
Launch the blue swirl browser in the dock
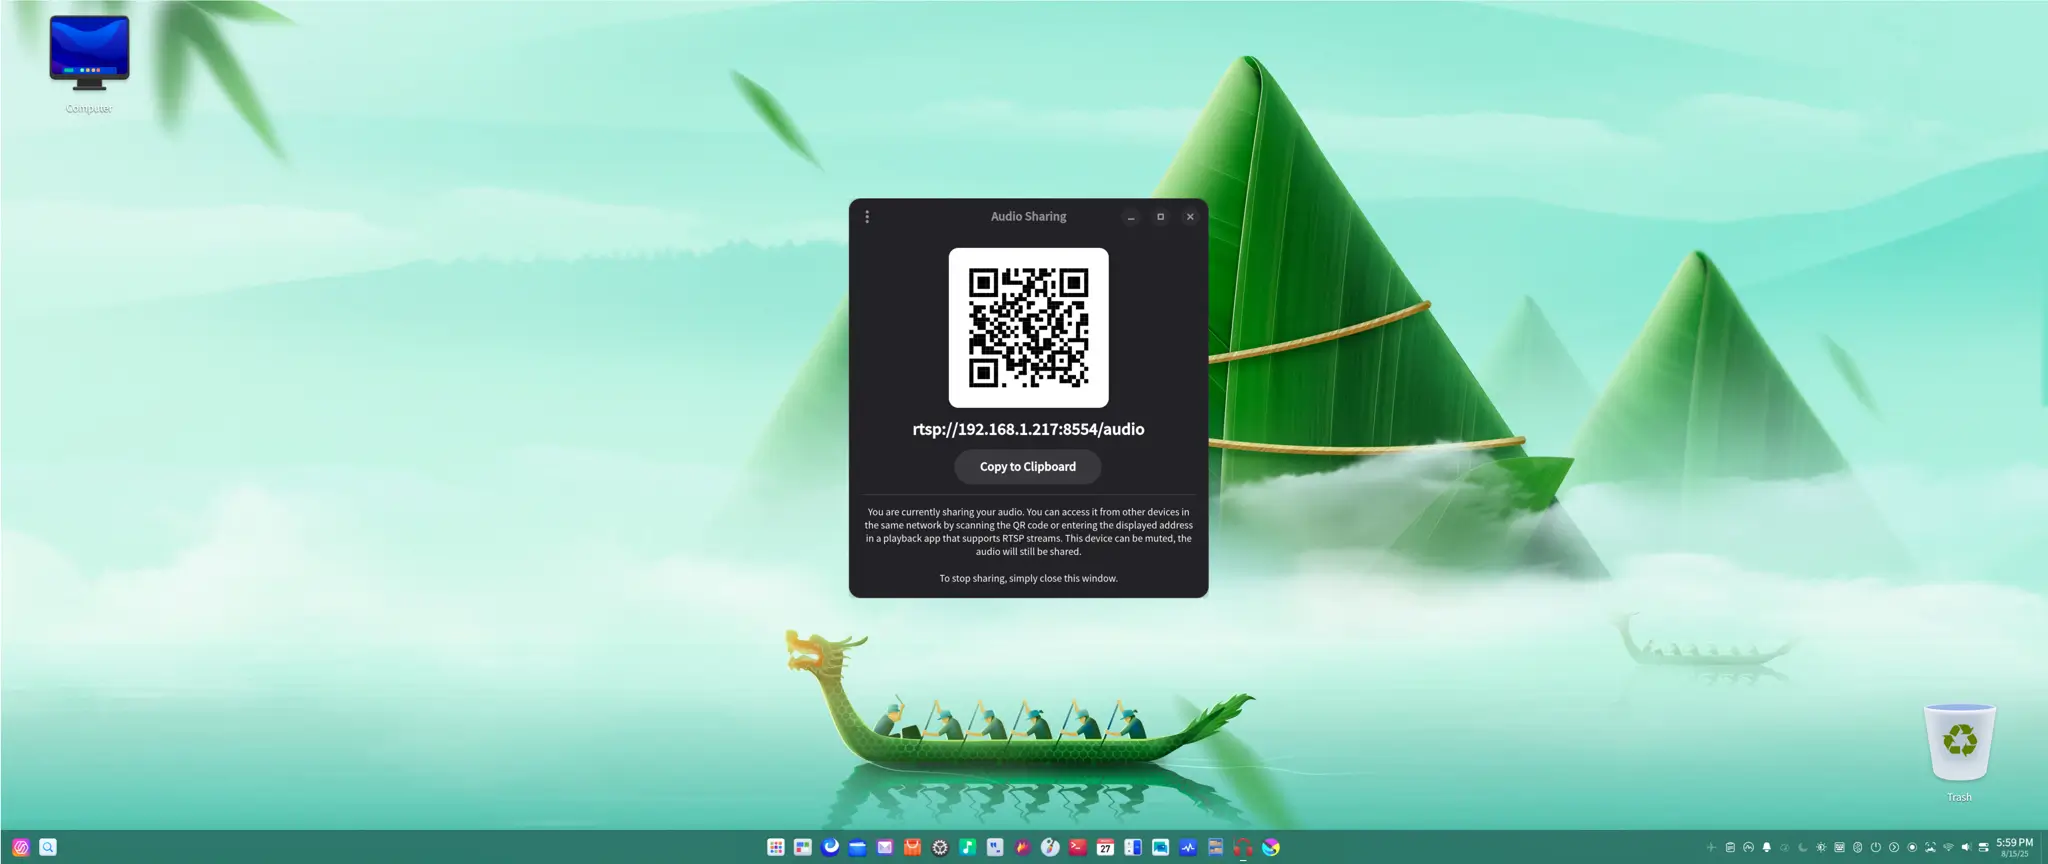pos(830,847)
